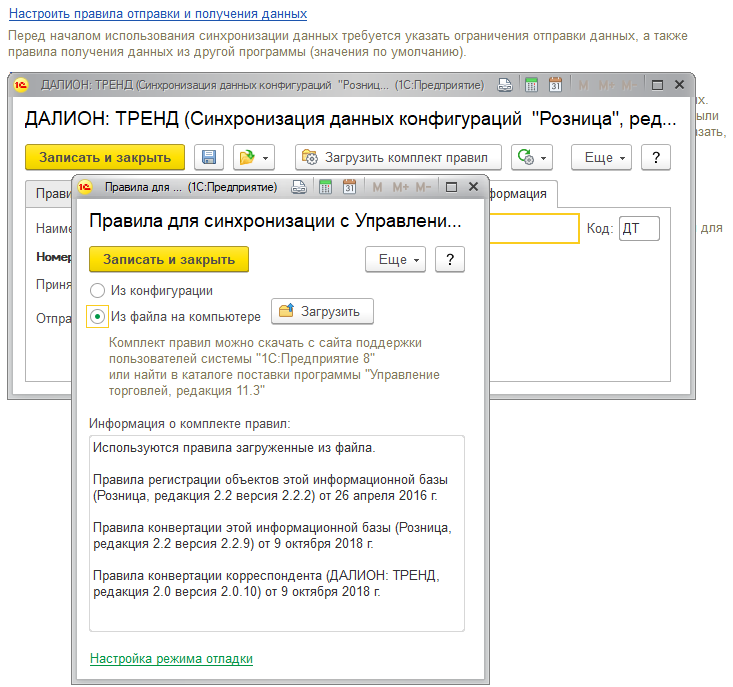733x687 pixels.
Task: Click the yellow-bordered name field in ДАЛИОН window
Action: tap(534, 229)
